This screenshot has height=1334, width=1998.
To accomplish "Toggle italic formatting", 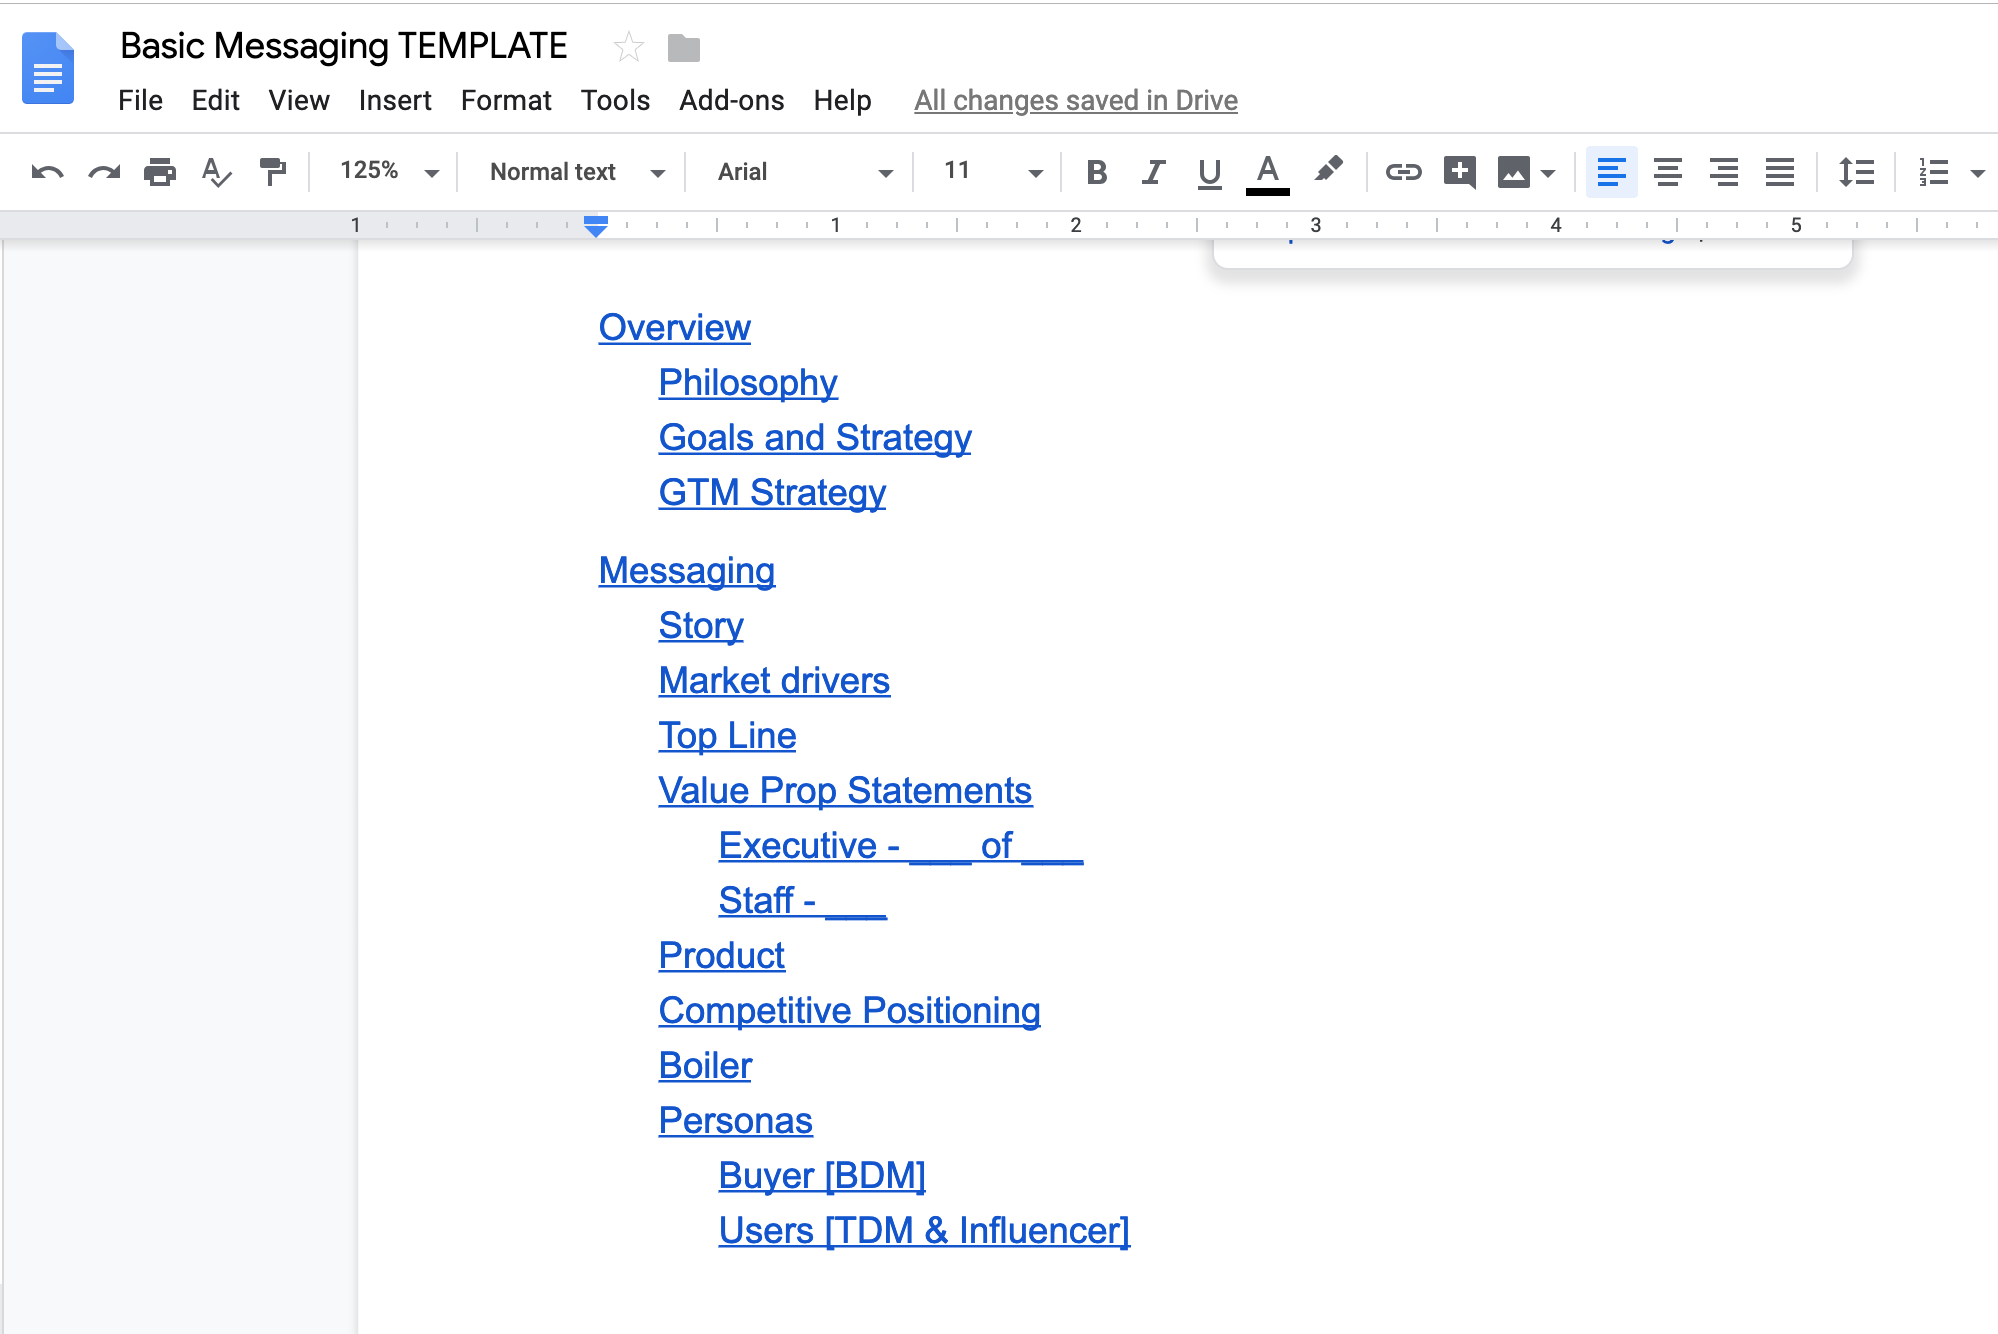I will (1153, 172).
